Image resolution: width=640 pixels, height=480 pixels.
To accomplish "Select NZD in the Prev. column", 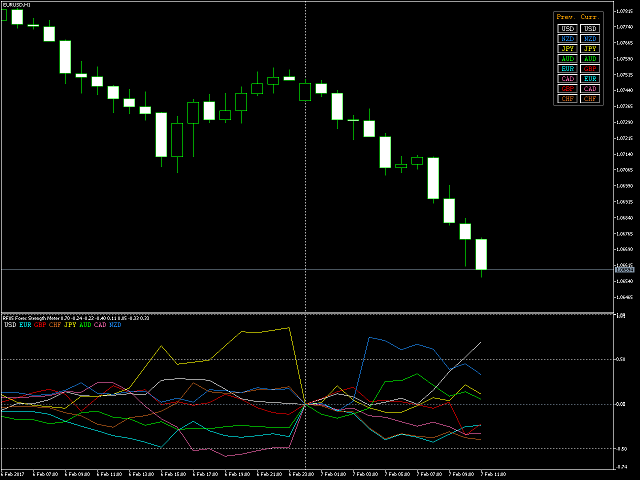I will (568, 38).
